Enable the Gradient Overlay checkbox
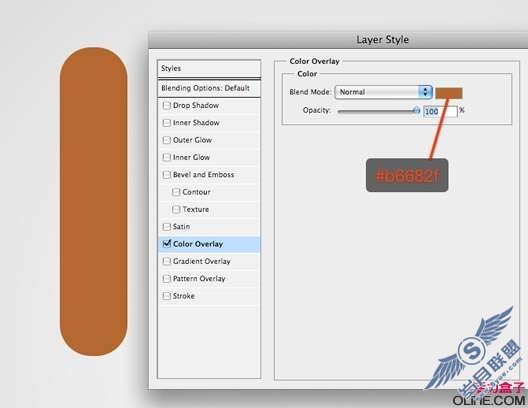 (x=167, y=261)
